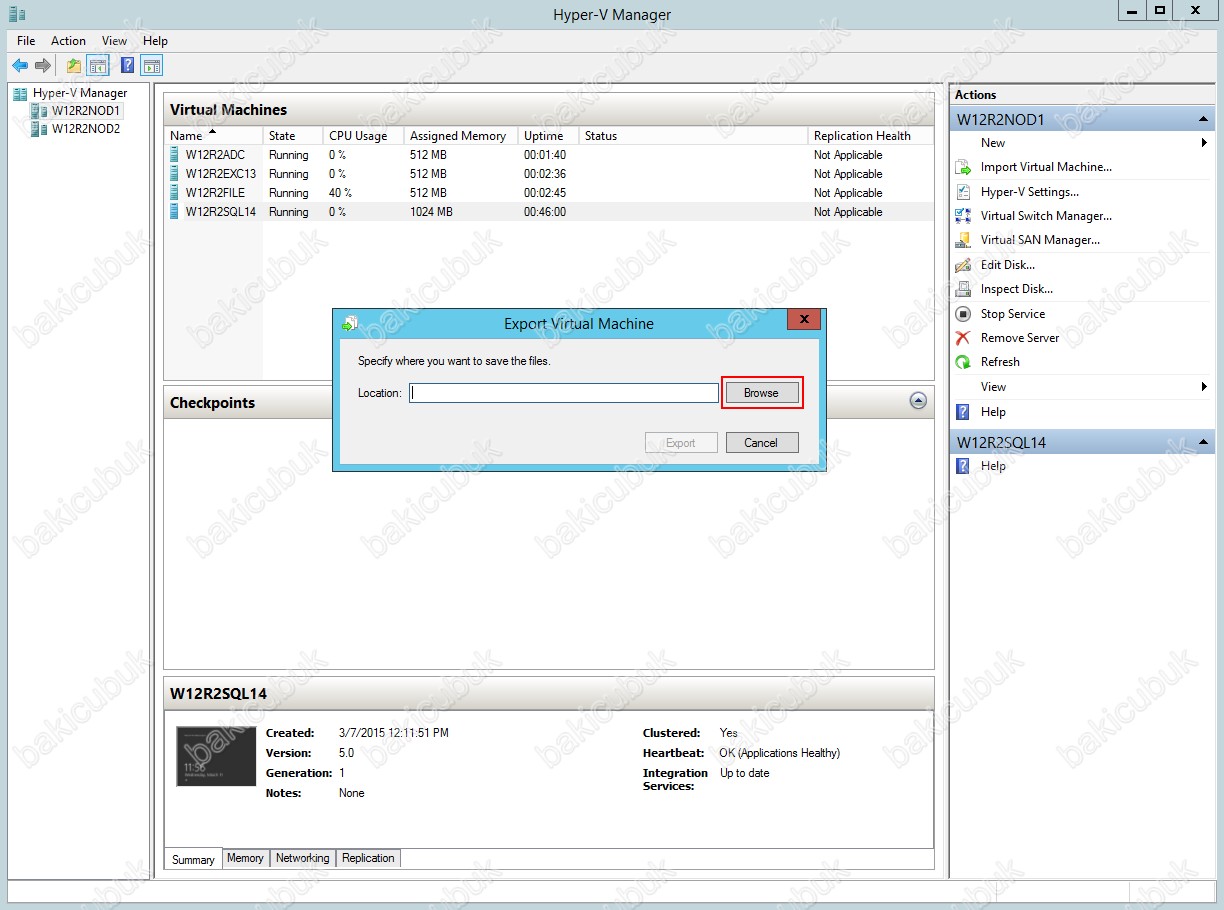Click the Help icon under W12R2SQL14 actions
Screen dimensions: 1224x910
[x=963, y=466]
